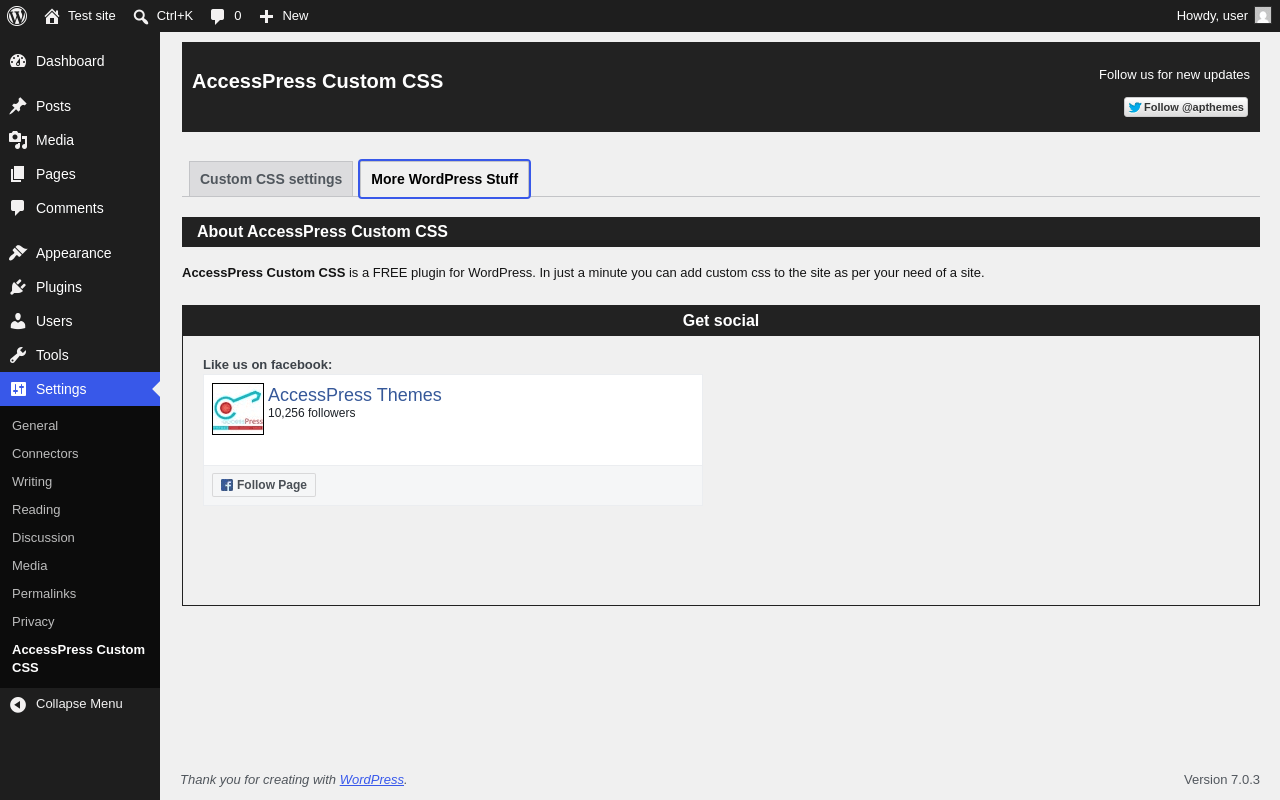Image resolution: width=1280 pixels, height=800 pixels.
Task: Click the Get social heading
Action: (x=721, y=321)
